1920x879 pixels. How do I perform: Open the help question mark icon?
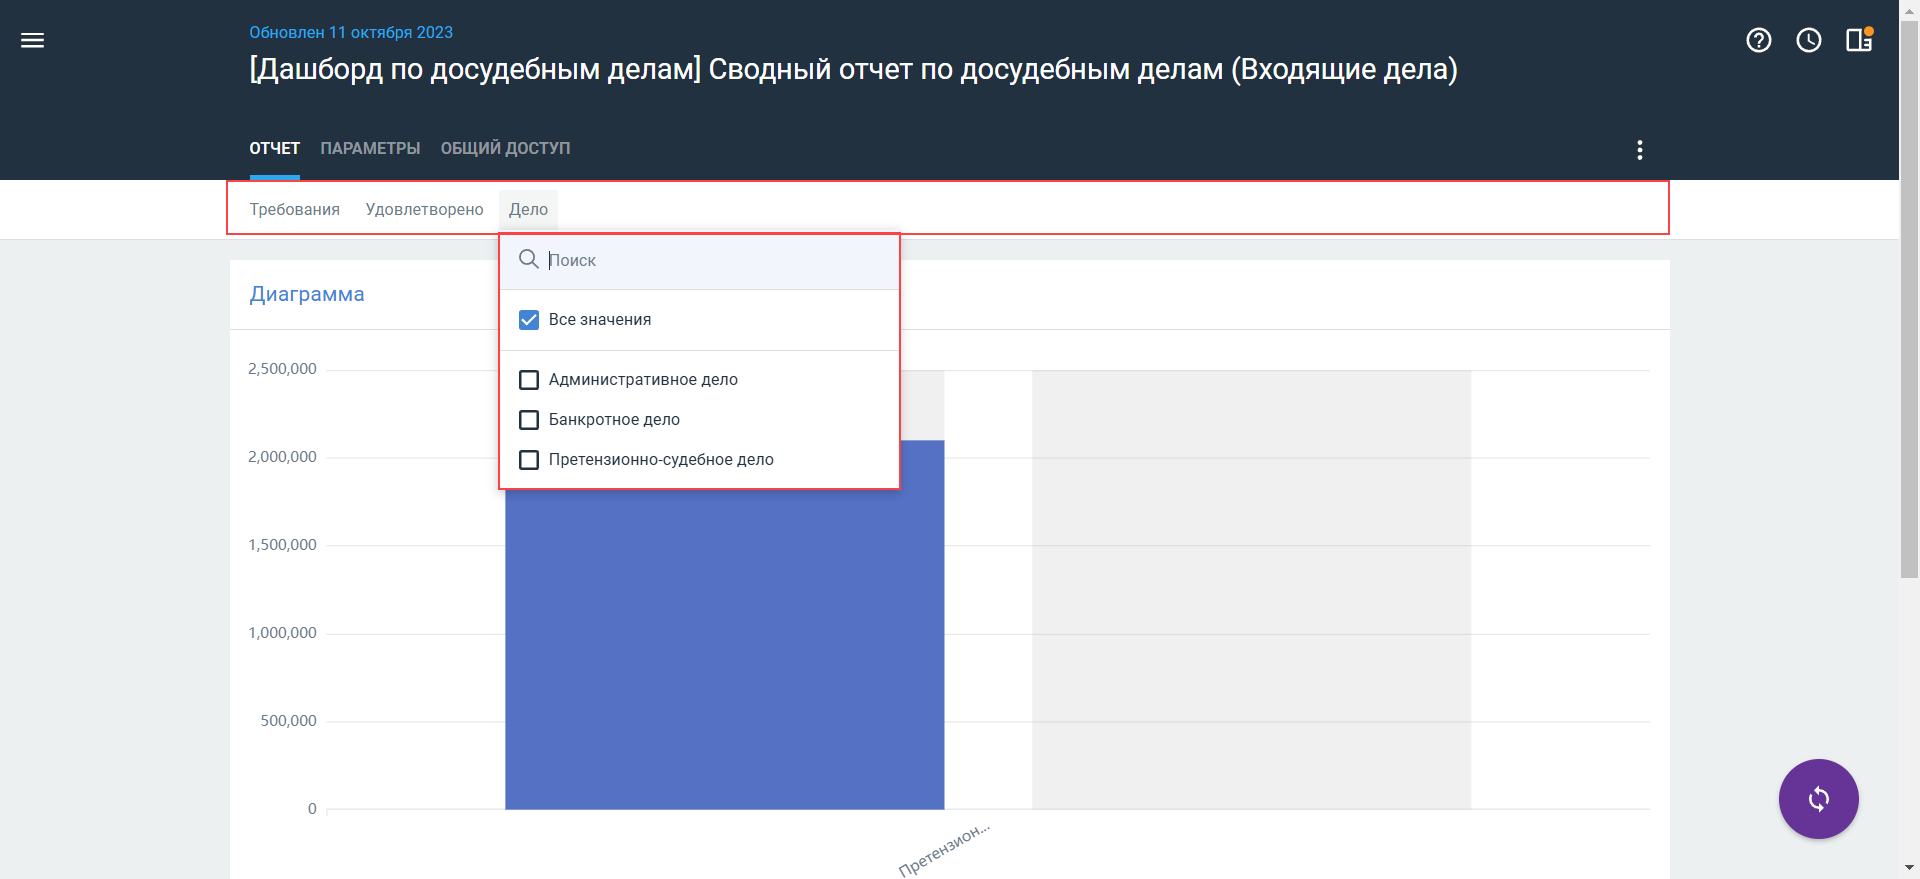pos(1758,40)
